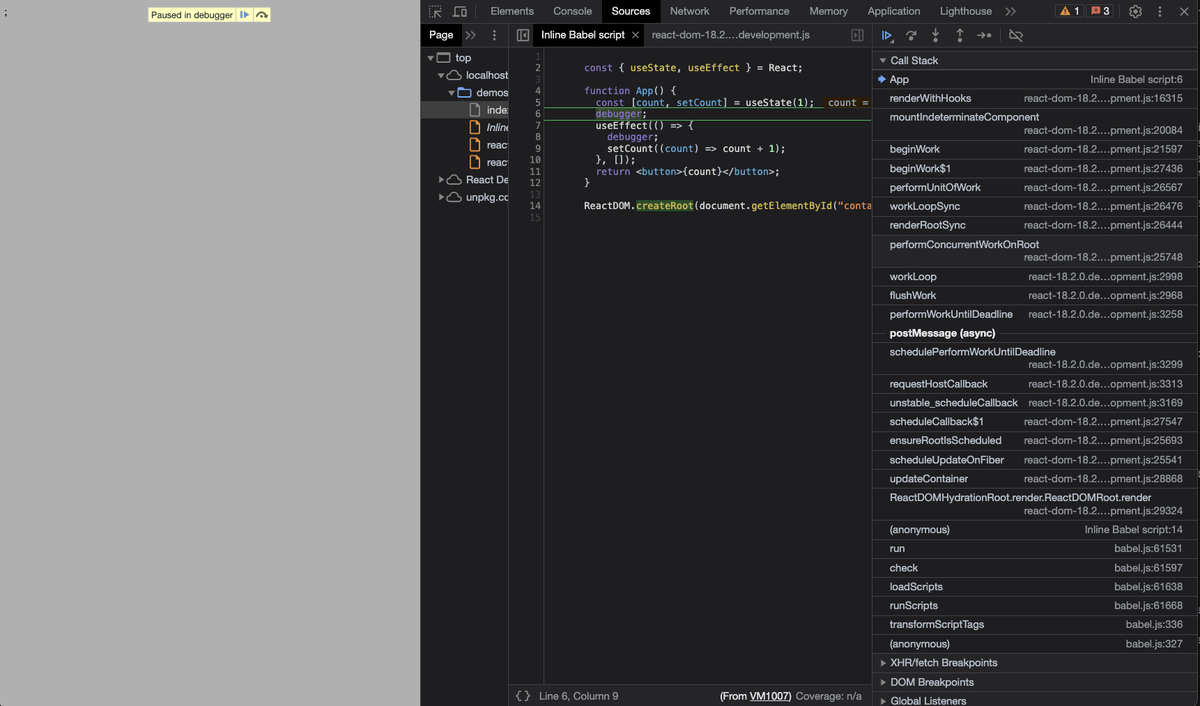Expand the React De… tree node
Image resolution: width=1200 pixels, height=706 pixels.
pos(441,180)
